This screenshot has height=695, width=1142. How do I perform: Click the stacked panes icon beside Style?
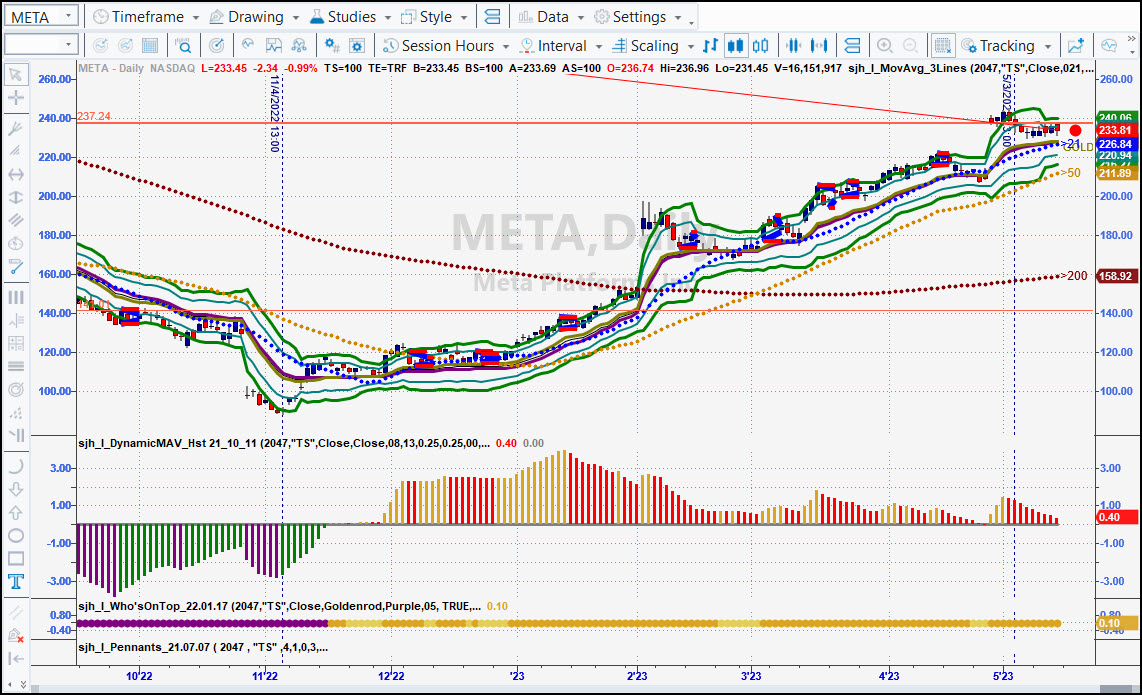click(492, 17)
